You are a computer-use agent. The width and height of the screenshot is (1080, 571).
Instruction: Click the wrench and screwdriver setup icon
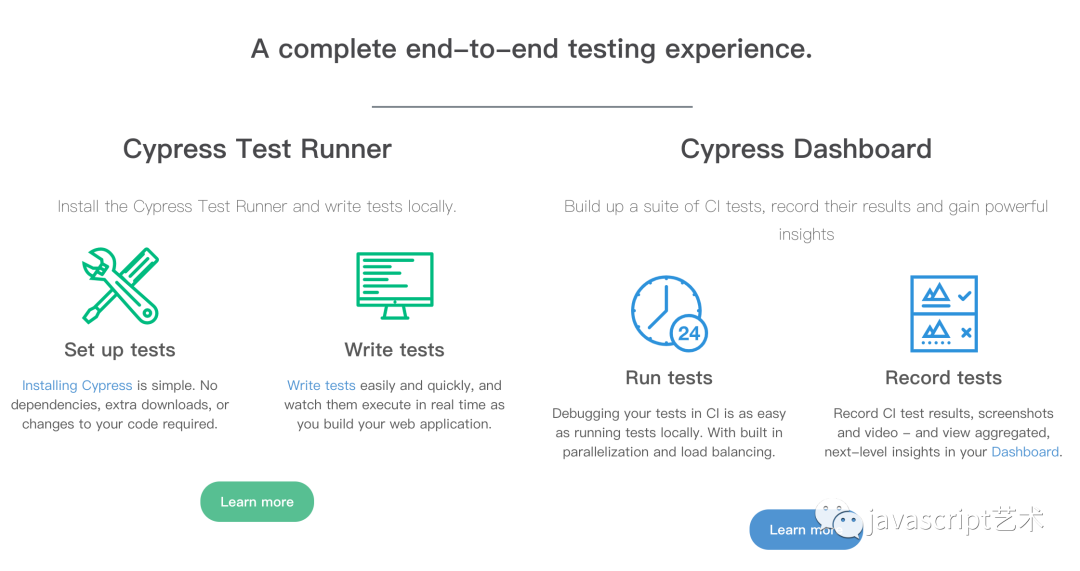(120, 286)
